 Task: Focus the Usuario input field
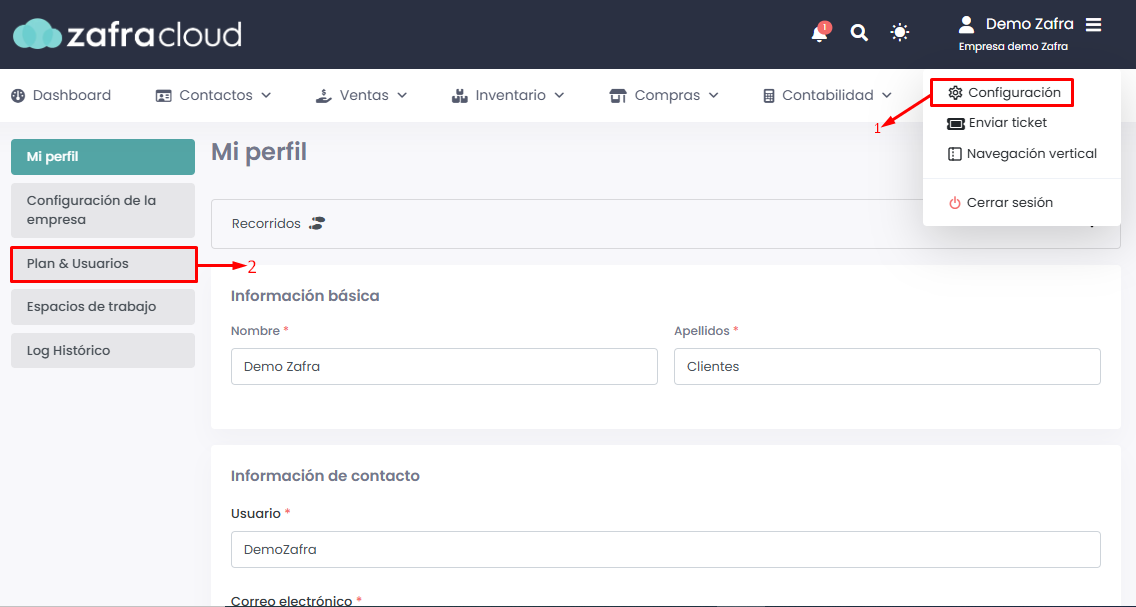point(665,550)
